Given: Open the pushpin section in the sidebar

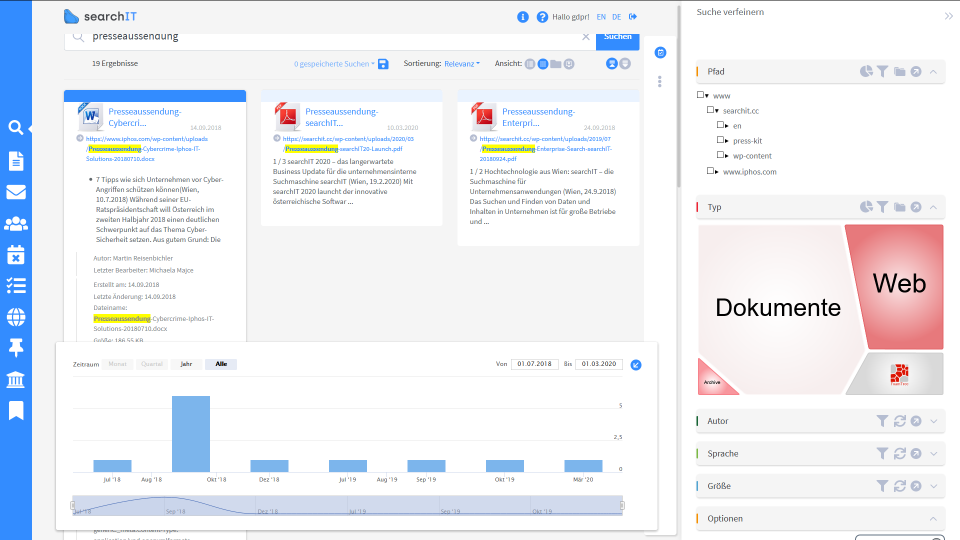Looking at the screenshot, I should pos(16,348).
